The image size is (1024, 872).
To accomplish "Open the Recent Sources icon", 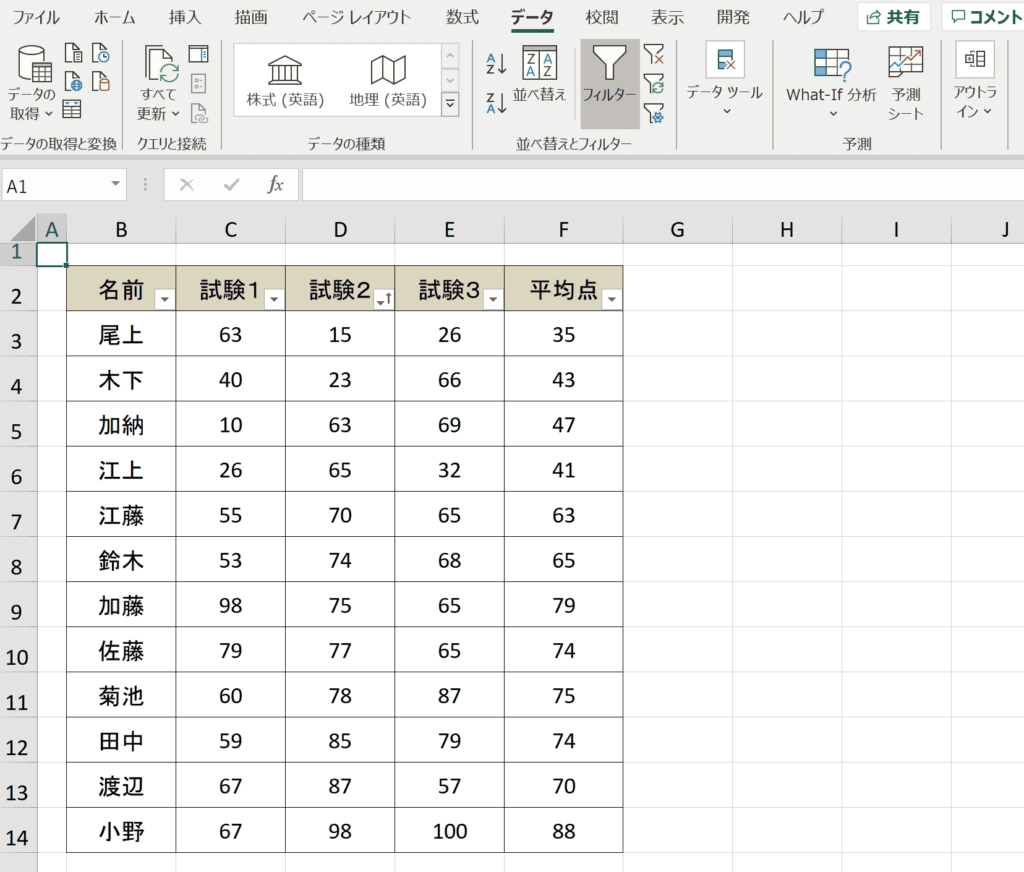I will point(101,53).
